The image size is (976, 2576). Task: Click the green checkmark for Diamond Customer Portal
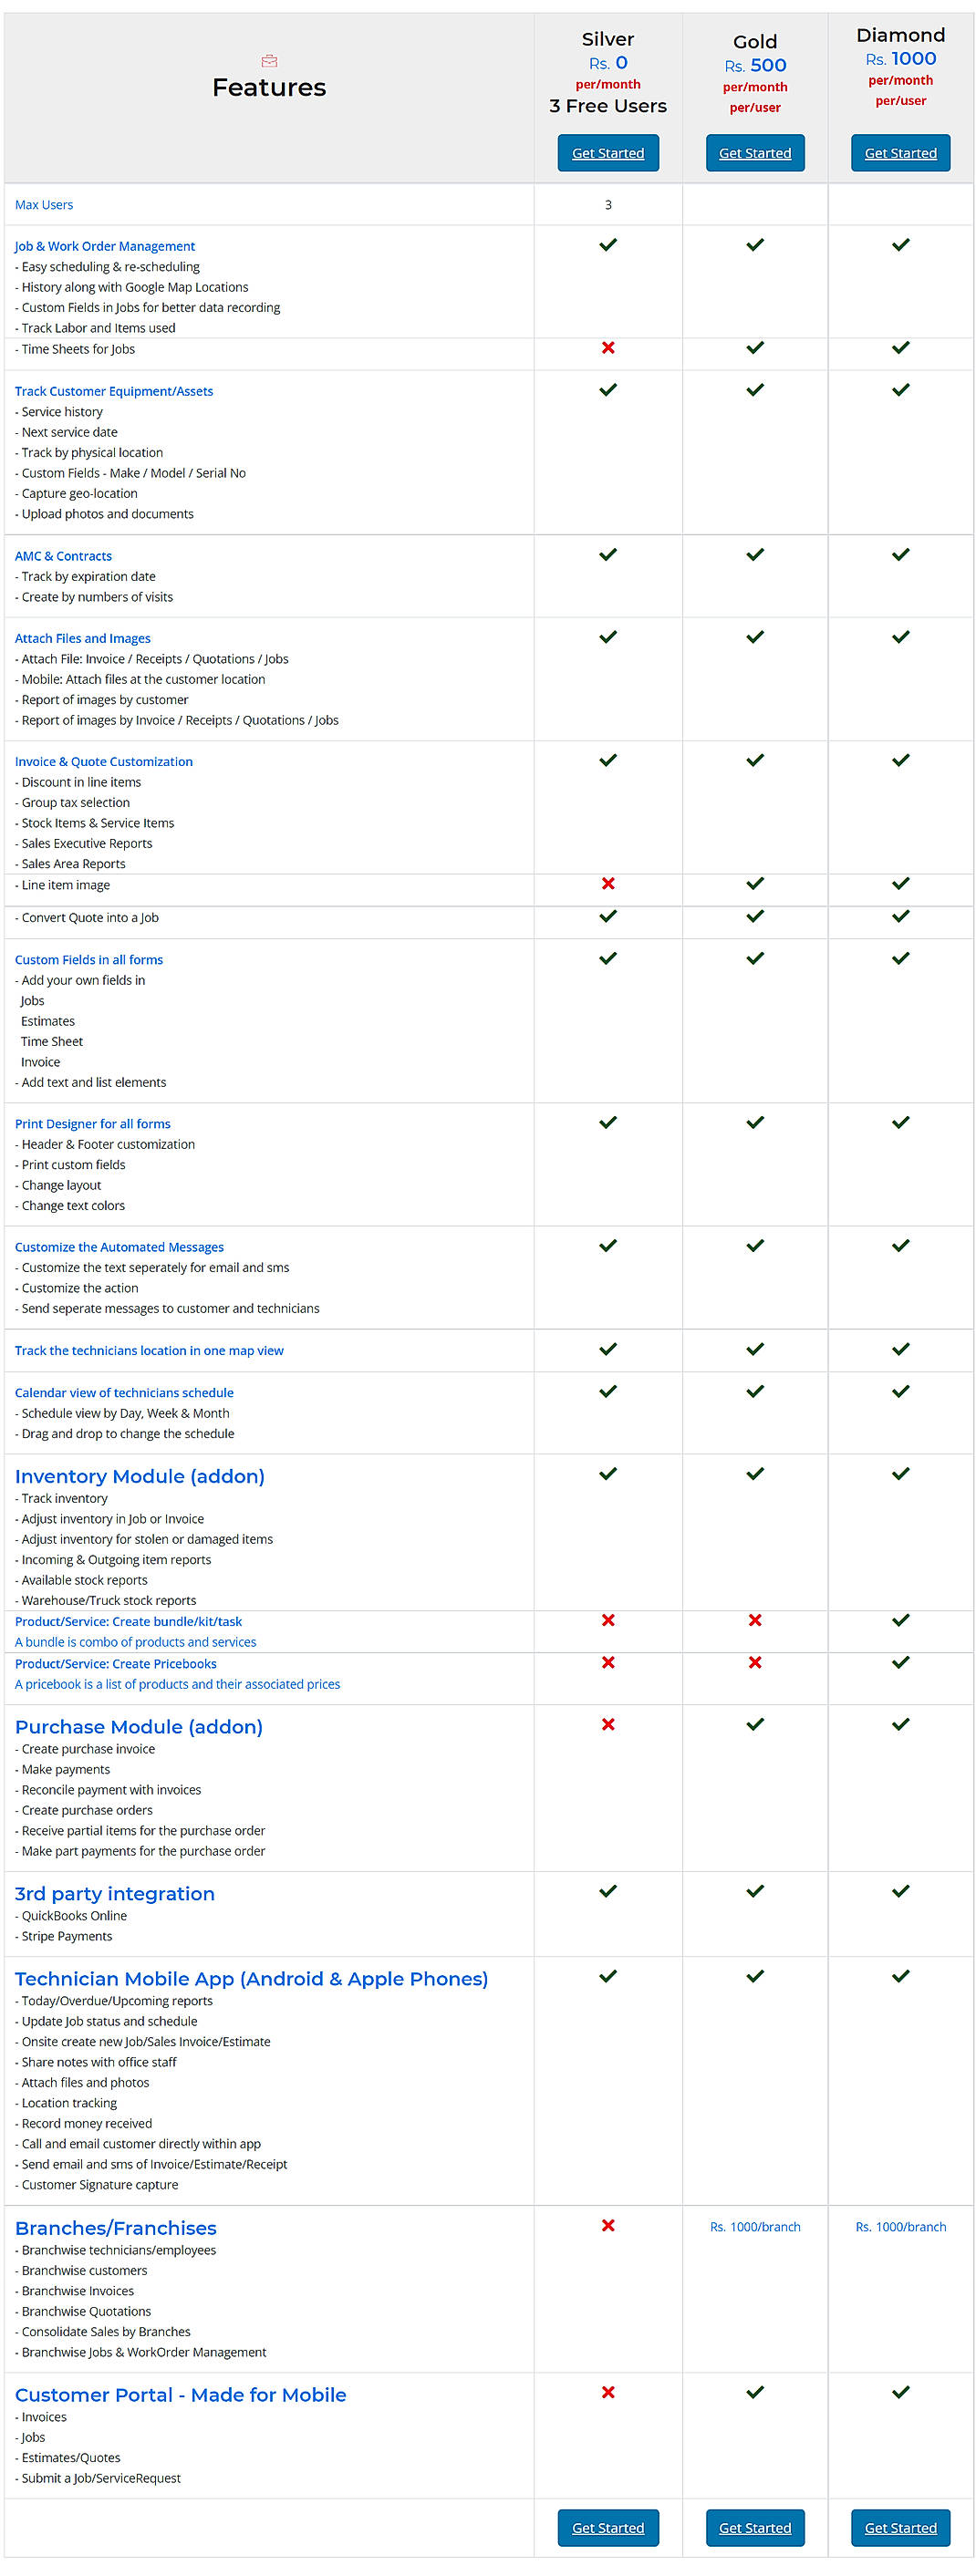click(x=899, y=2392)
